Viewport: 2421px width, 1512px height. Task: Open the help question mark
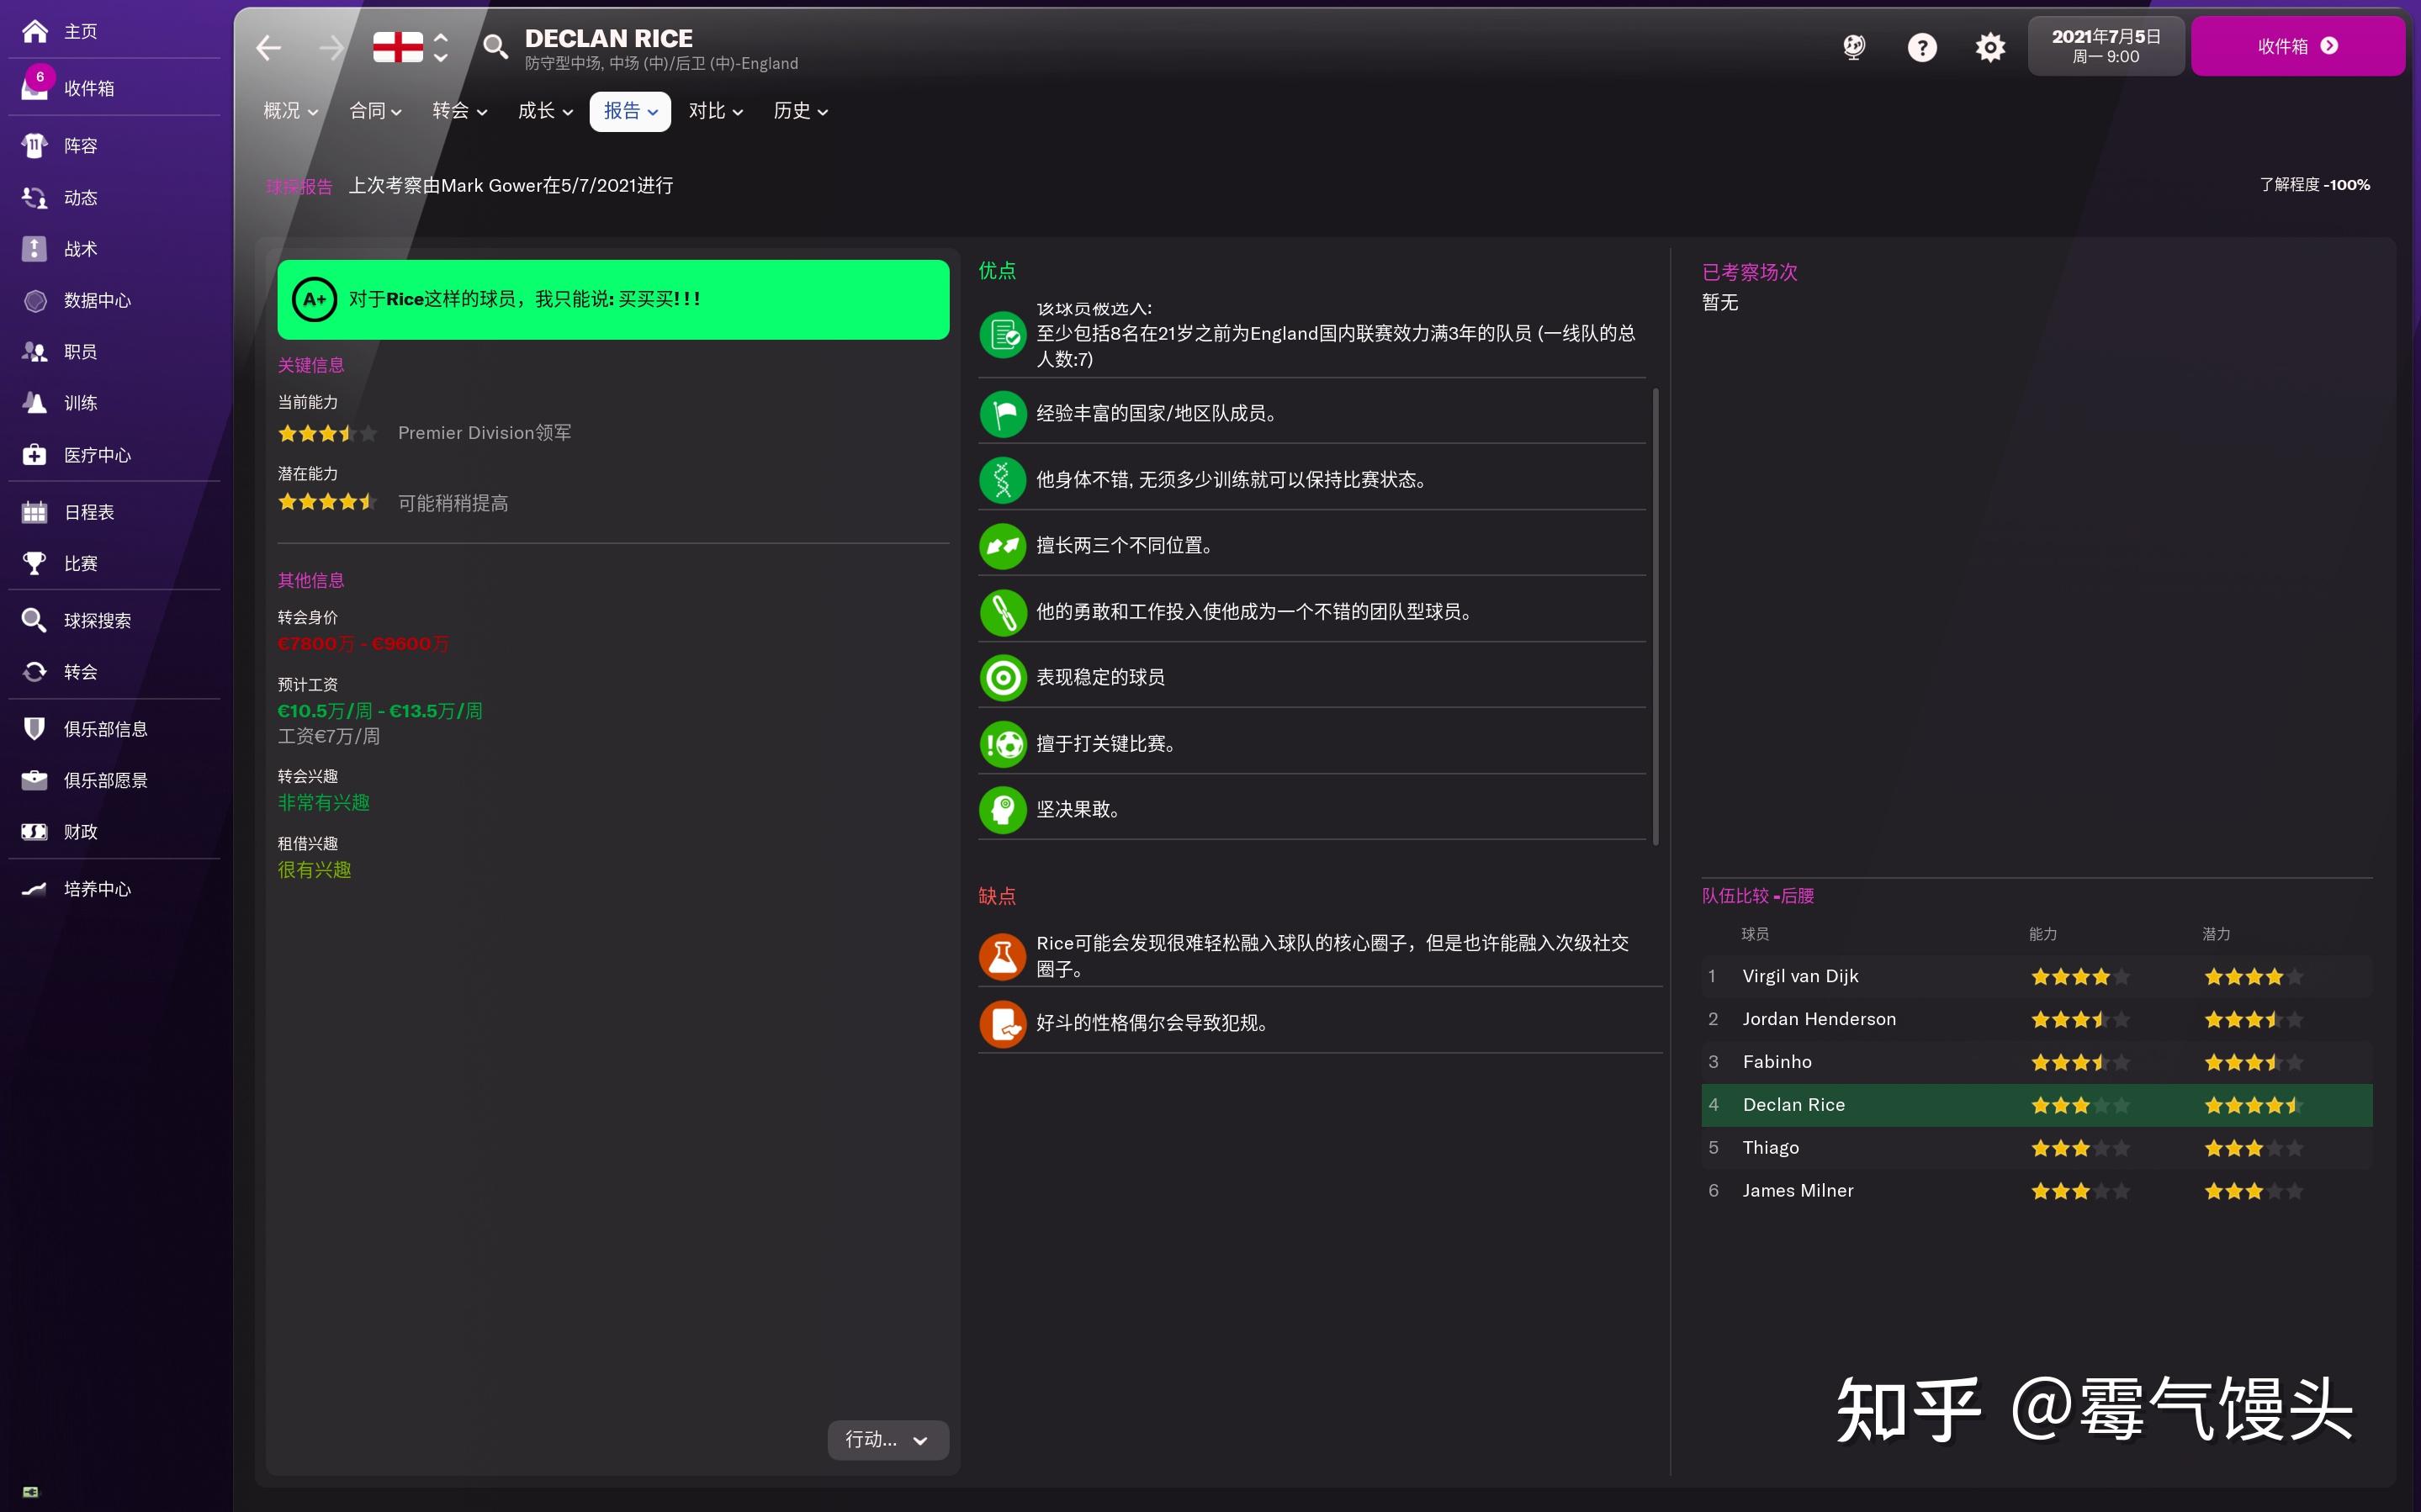1922,47
